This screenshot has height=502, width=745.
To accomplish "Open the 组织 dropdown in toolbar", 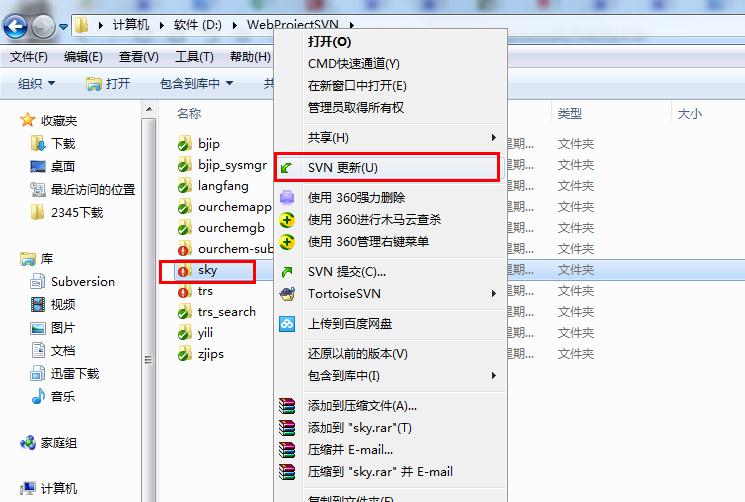I will click(x=37, y=84).
